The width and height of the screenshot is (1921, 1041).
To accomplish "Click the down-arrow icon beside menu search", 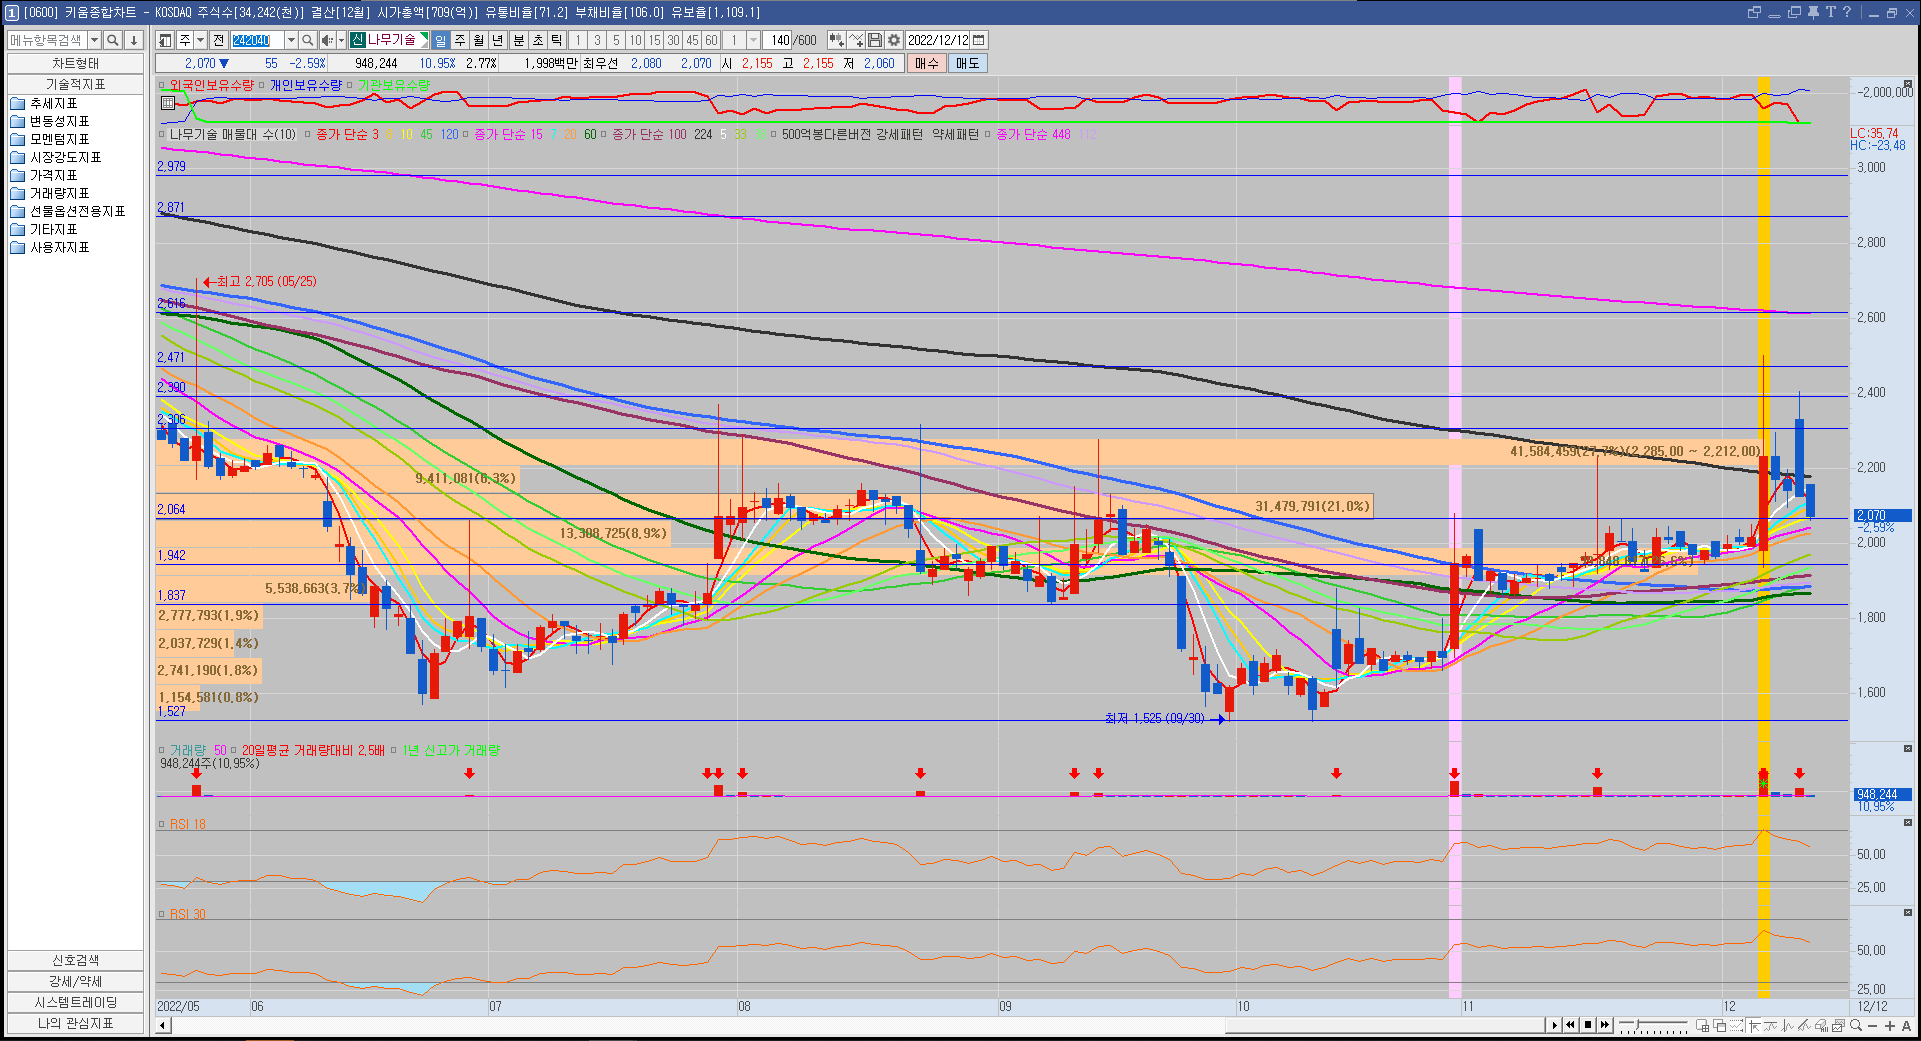I will coord(134,40).
